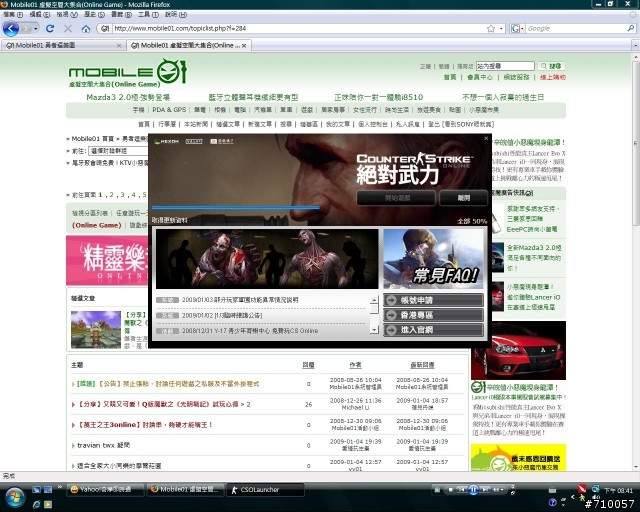Click the blue update progress bar
The width and height of the screenshot is (640, 512).
(236, 207)
